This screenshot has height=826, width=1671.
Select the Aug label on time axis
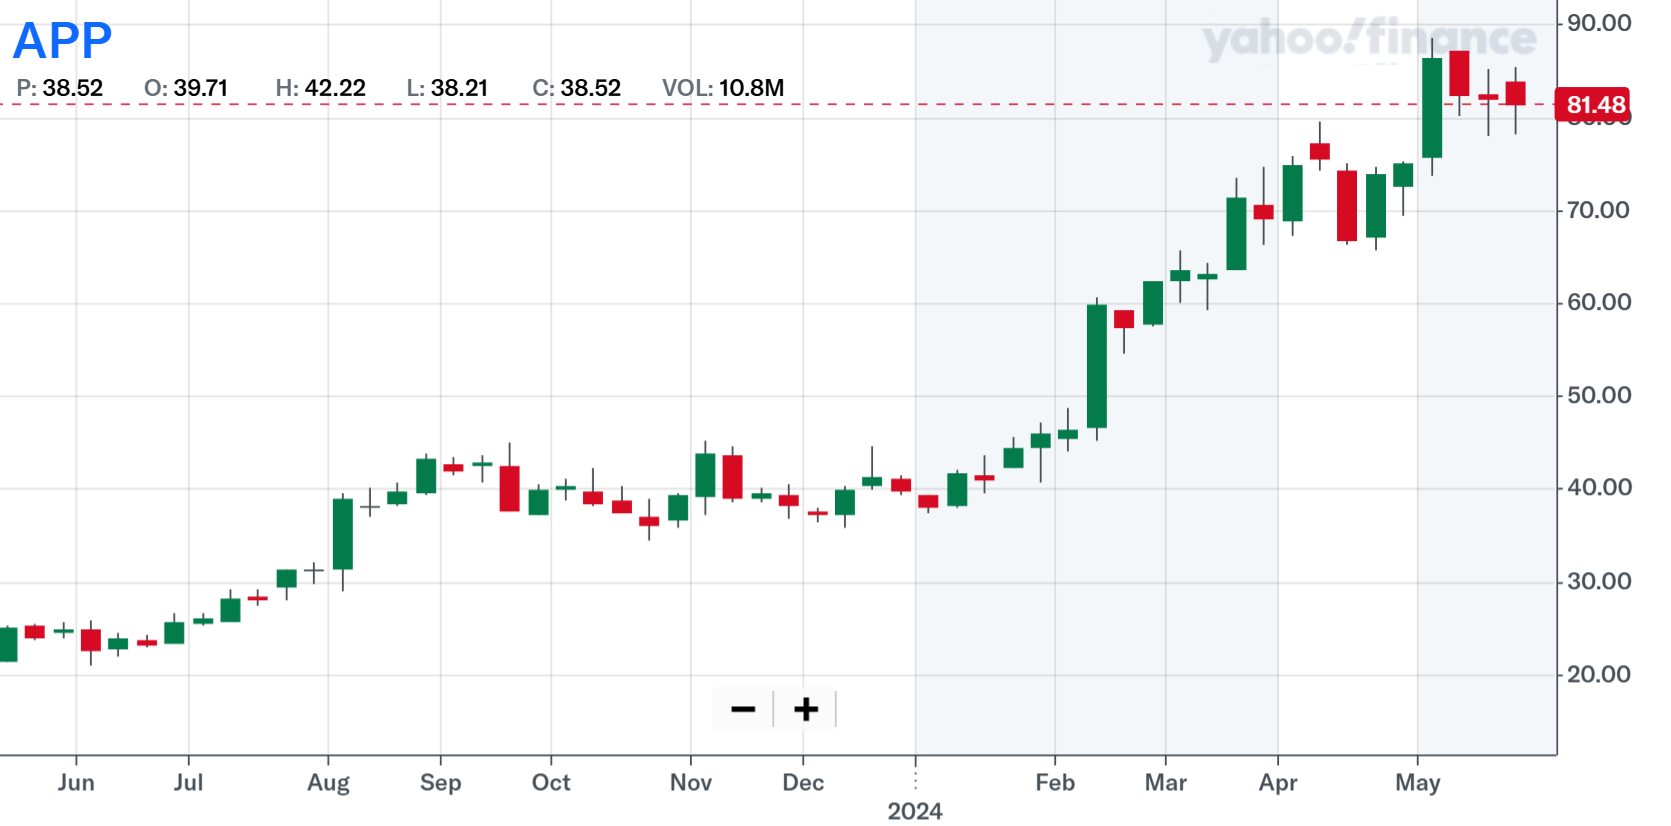tap(328, 782)
